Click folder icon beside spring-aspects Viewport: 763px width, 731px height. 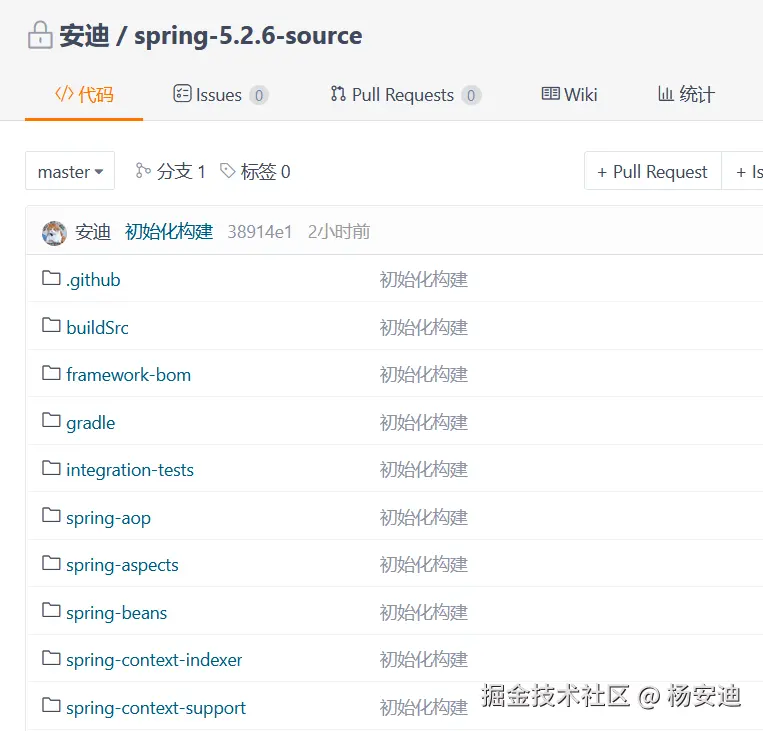pyautogui.click(x=51, y=563)
